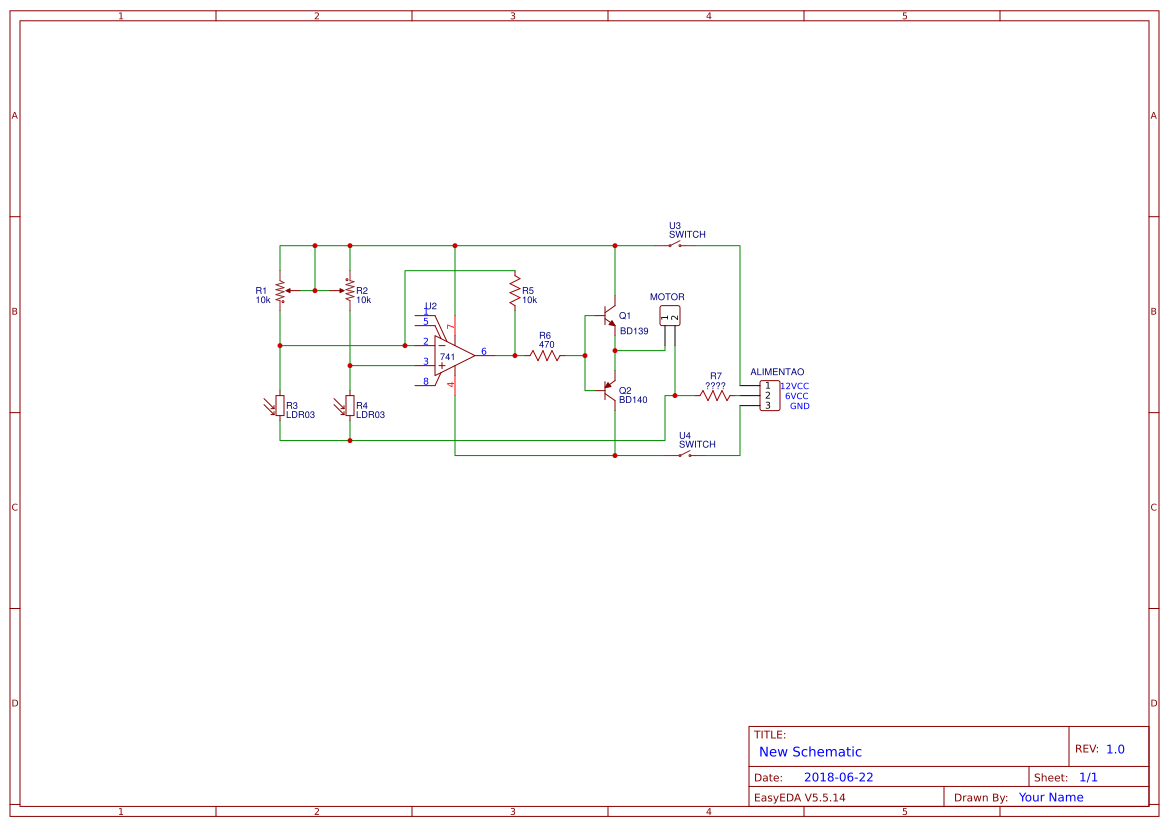Select the R6 resistor zigzag symbol

(x=546, y=356)
